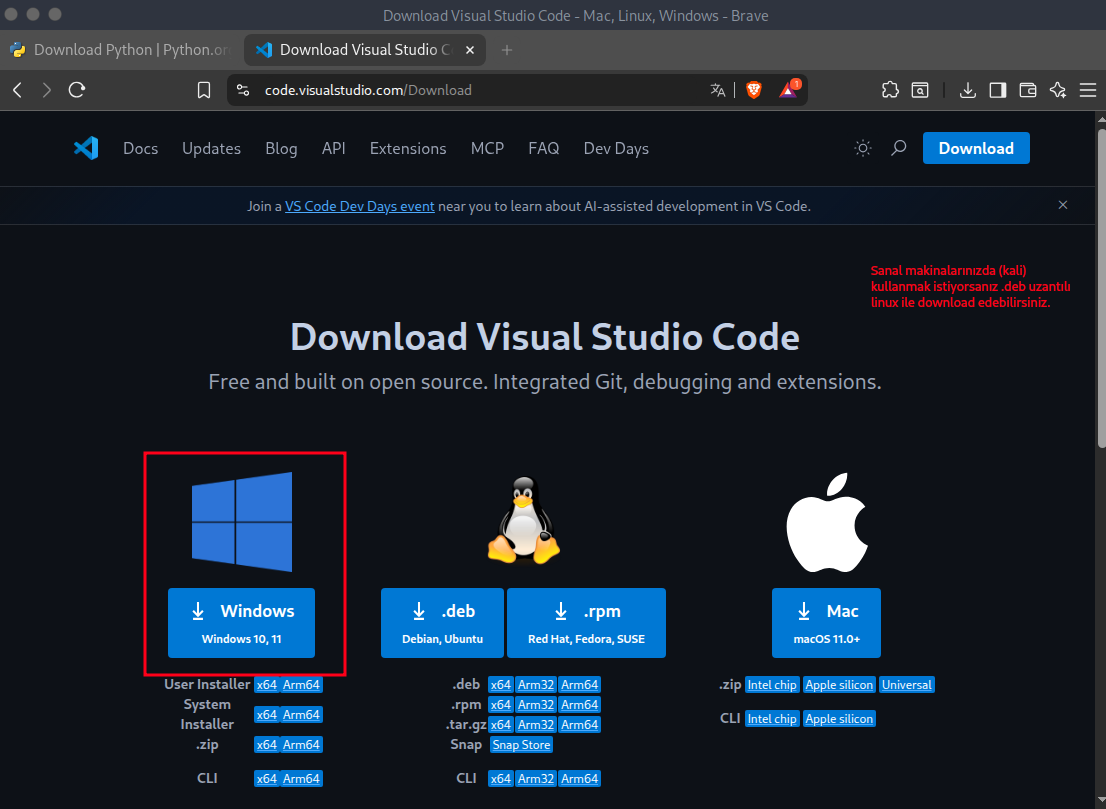Follow the VS Code Dev Days event link

[x=360, y=207]
